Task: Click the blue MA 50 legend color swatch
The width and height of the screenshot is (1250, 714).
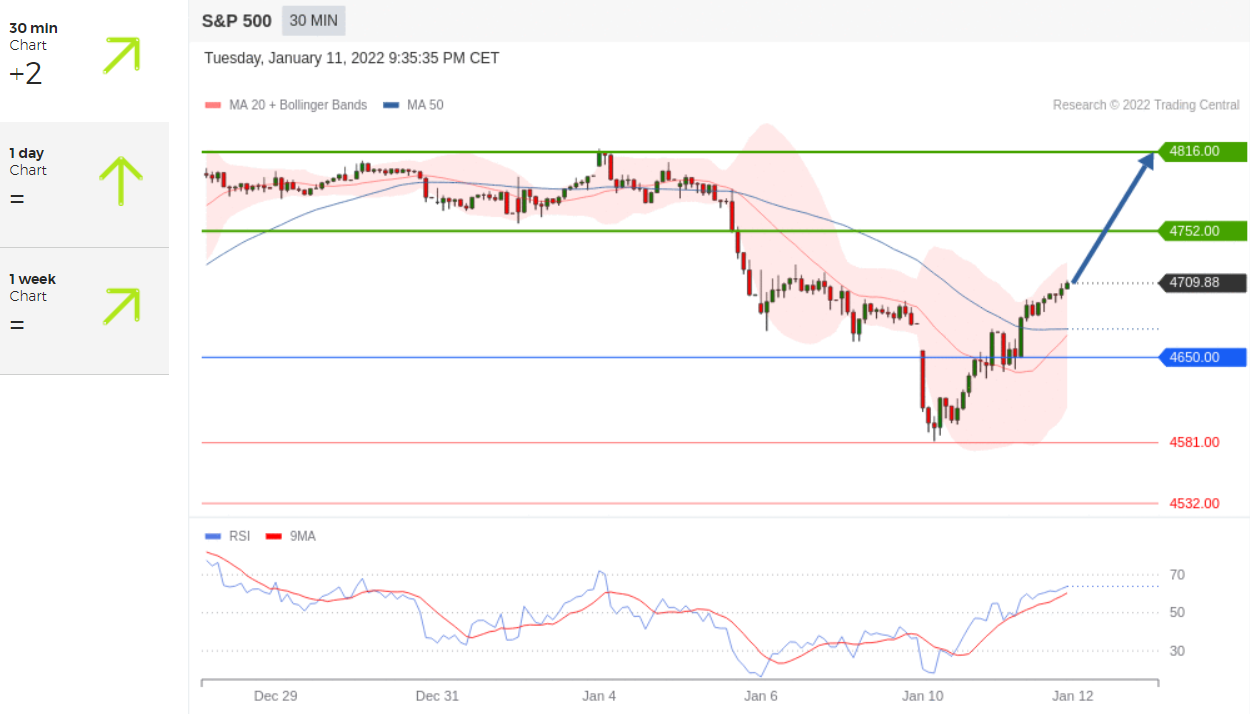Action: coord(391,105)
